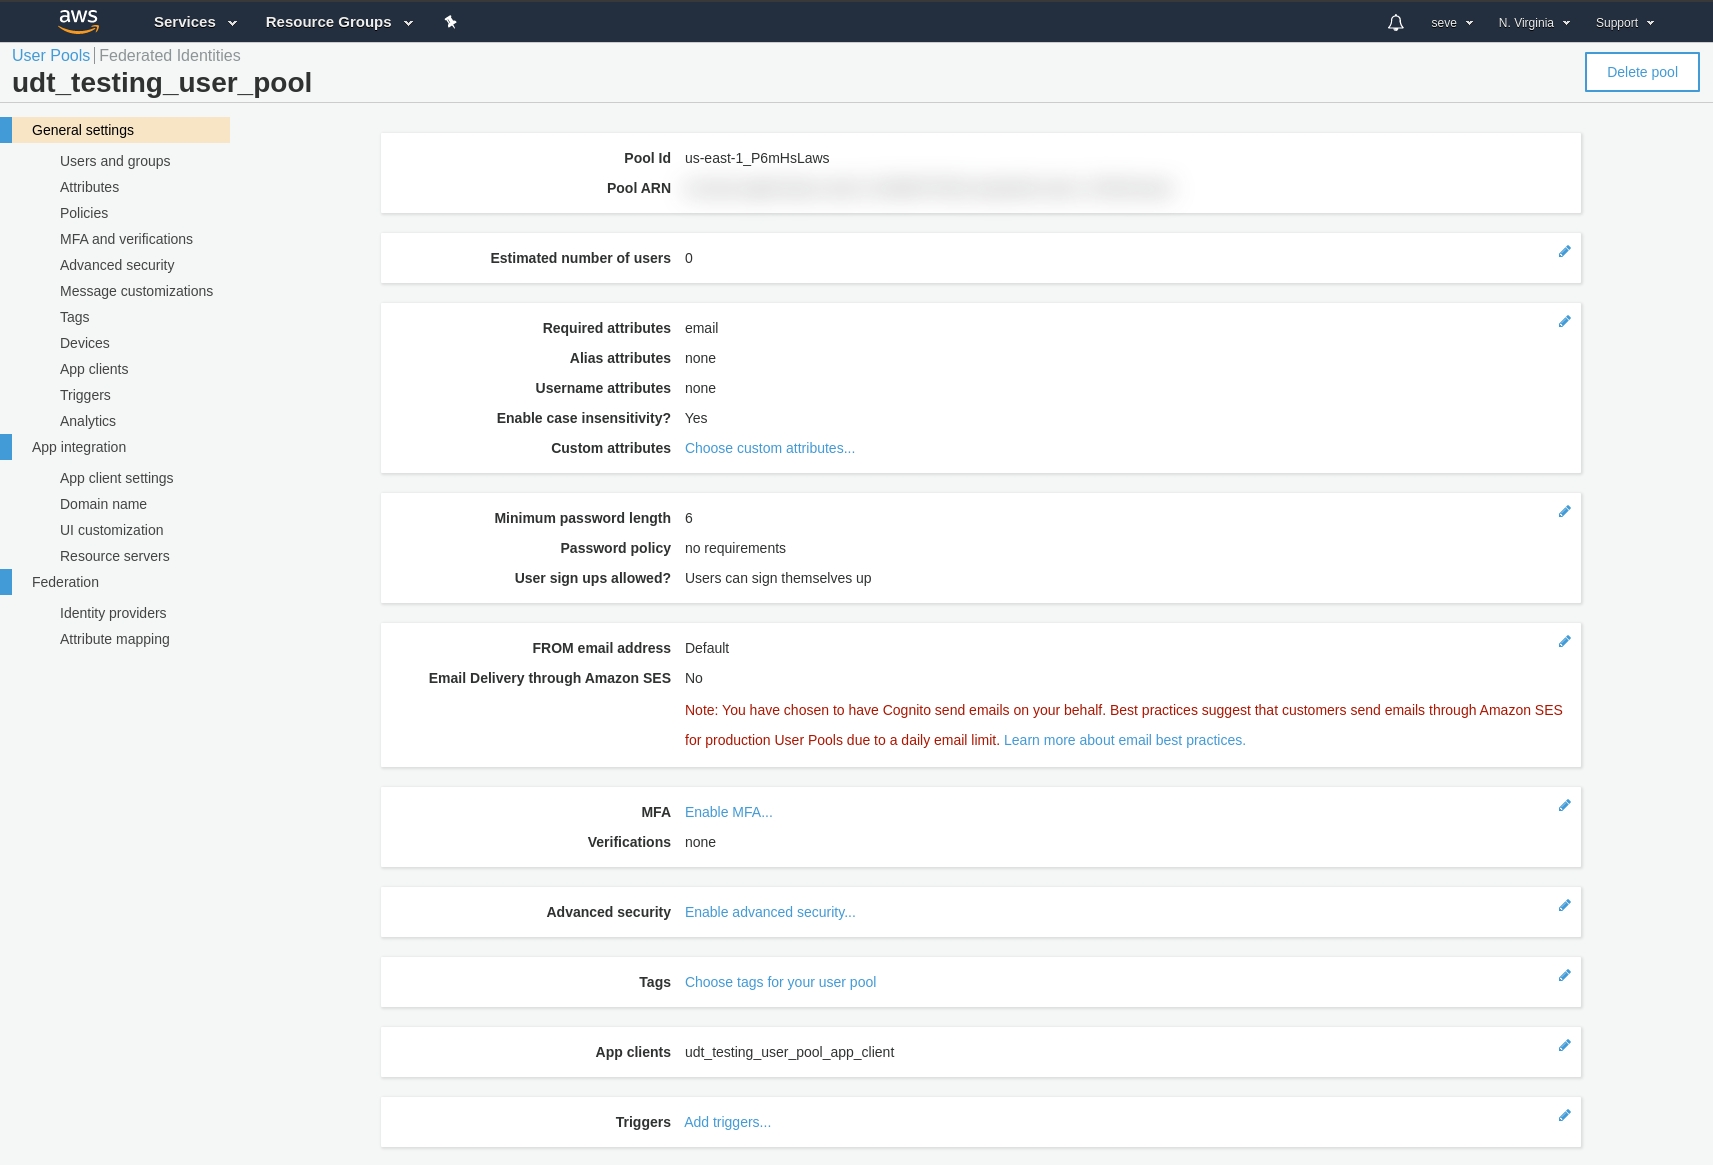Screen dimensions: 1713x1165
Task: Open Tags in sidebar
Action: point(74,317)
